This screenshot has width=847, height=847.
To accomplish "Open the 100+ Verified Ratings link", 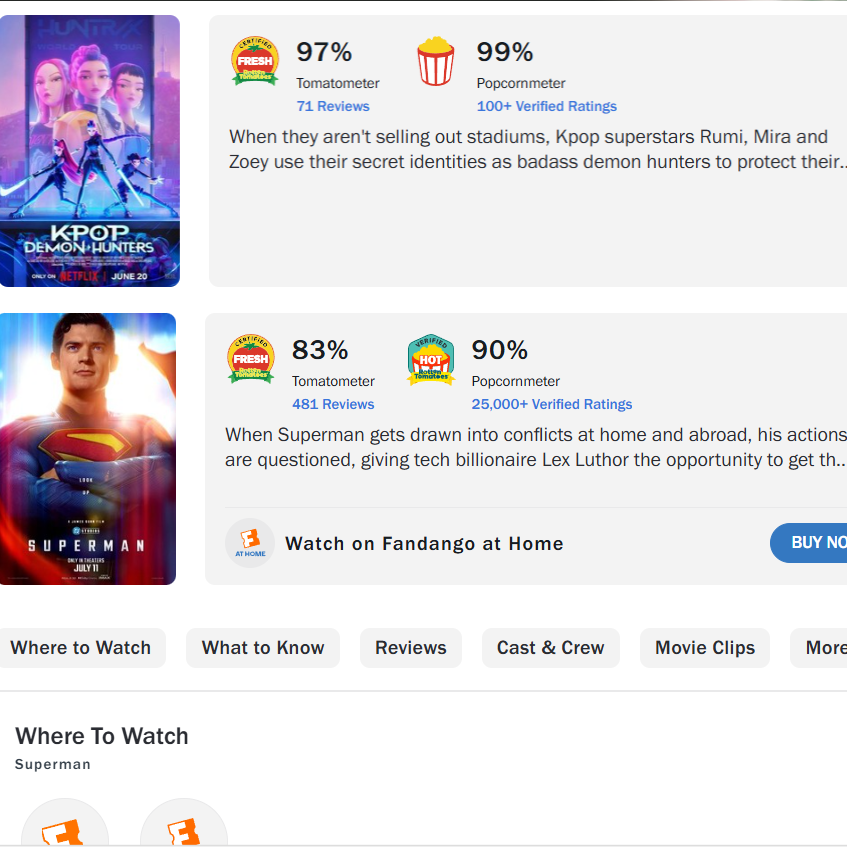I will [546, 106].
